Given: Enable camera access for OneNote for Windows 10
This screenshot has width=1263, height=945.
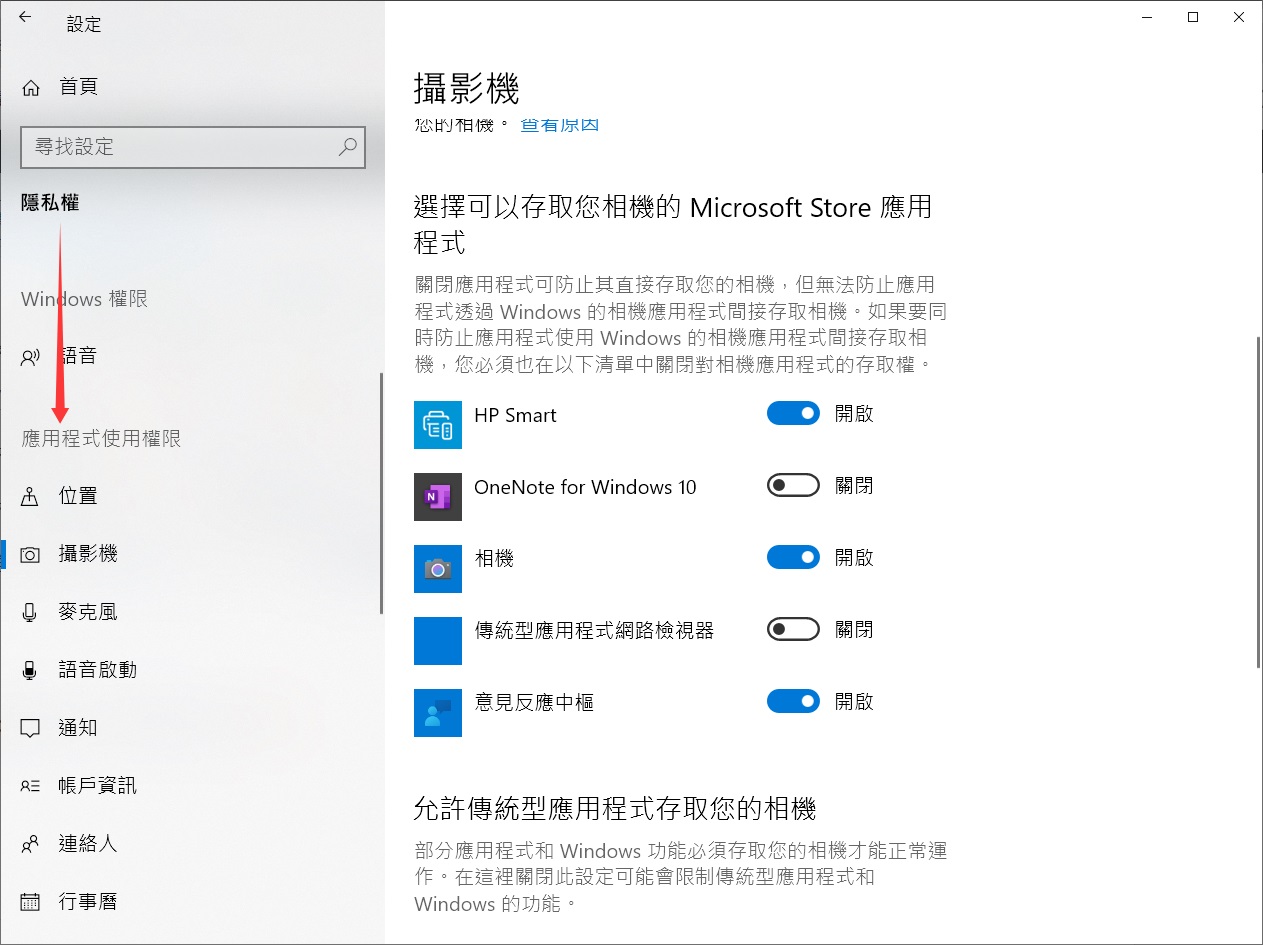Looking at the screenshot, I should coord(793,485).
